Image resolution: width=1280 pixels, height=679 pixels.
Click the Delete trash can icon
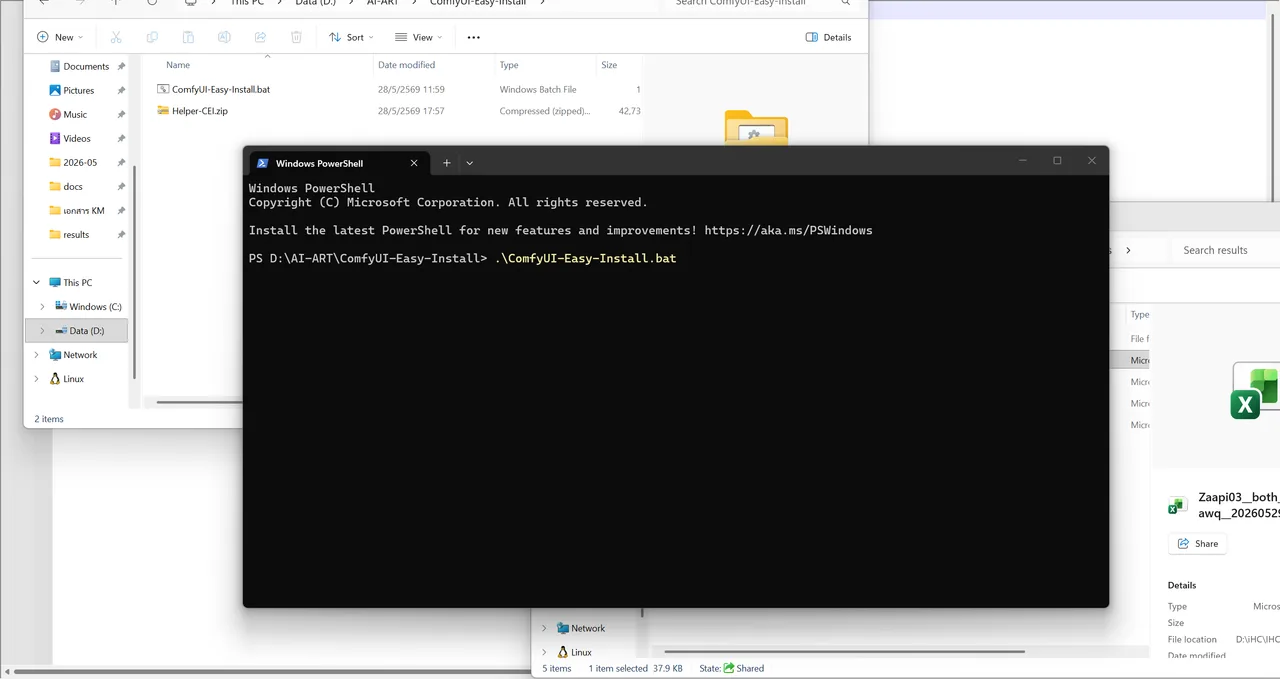tap(296, 37)
